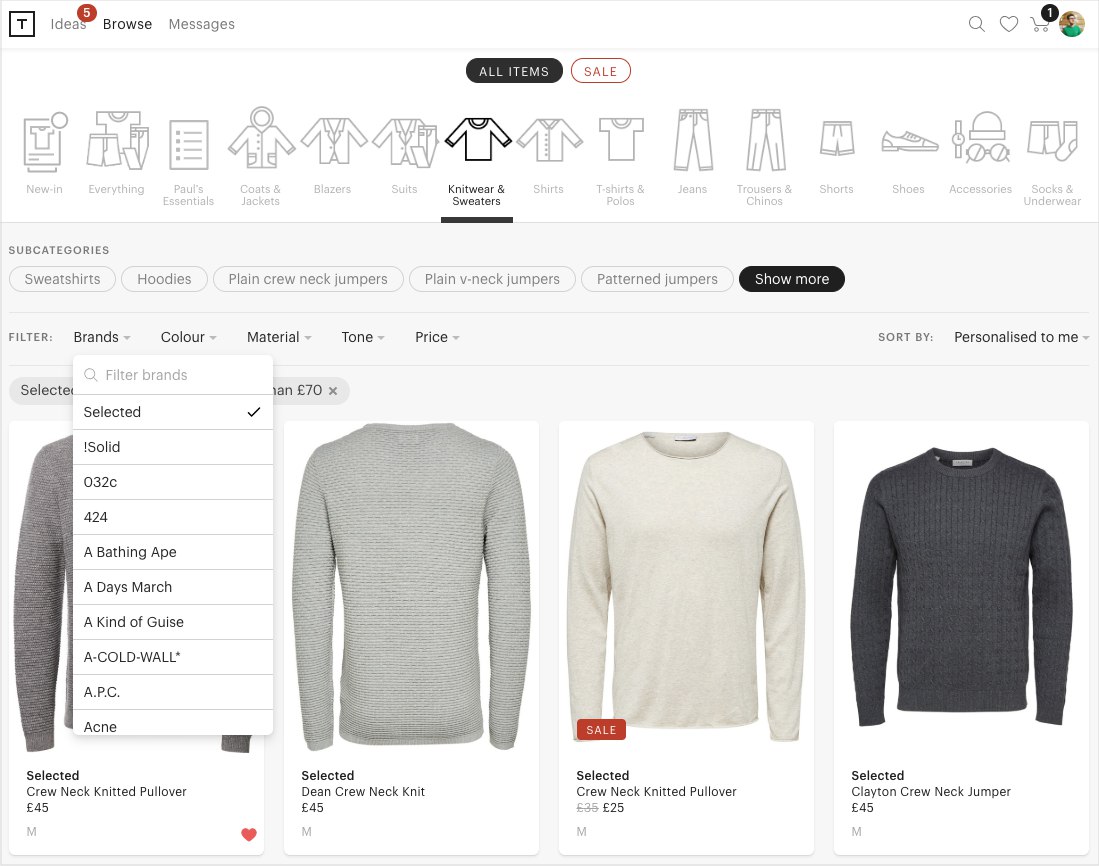Go to the Messages tab
The width and height of the screenshot is (1099, 866).
point(201,24)
